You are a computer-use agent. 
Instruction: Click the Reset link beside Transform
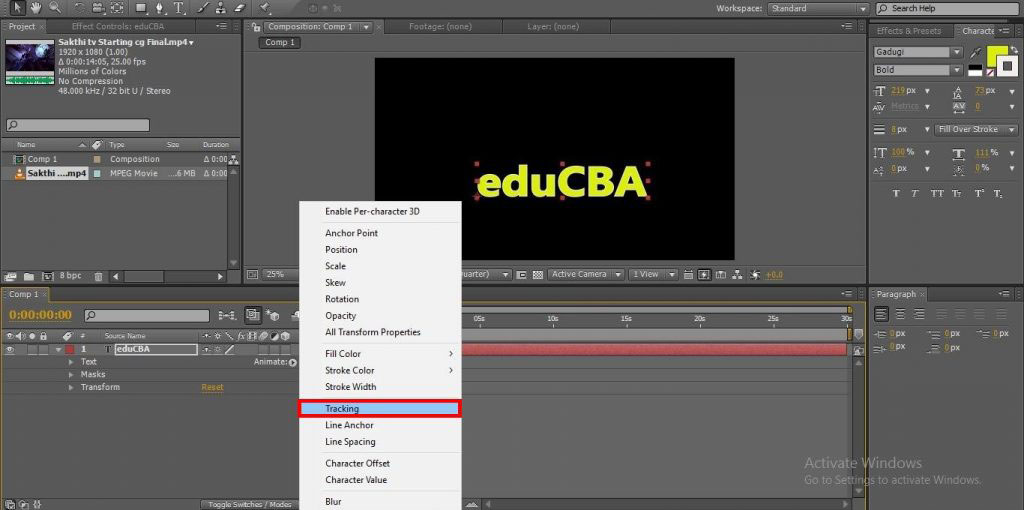pos(212,387)
